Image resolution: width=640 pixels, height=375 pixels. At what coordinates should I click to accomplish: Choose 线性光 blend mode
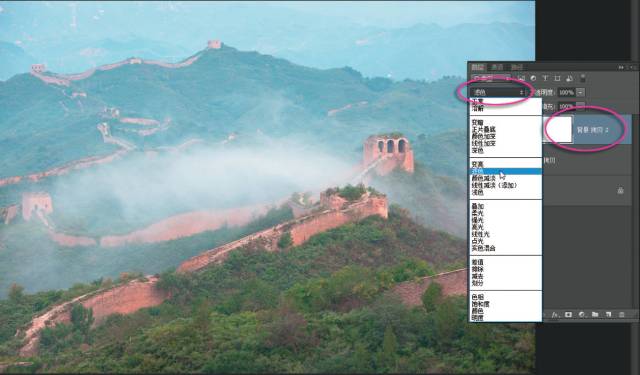pyautogui.click(x=506, y=234)
